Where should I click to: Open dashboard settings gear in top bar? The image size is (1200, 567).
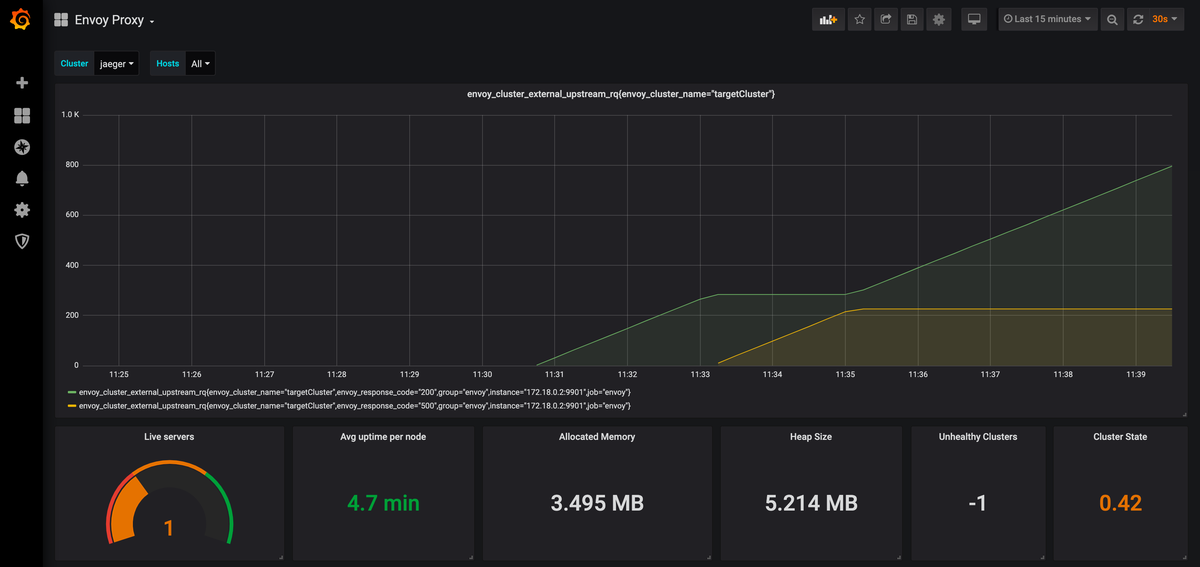click(x=938, y=19)
